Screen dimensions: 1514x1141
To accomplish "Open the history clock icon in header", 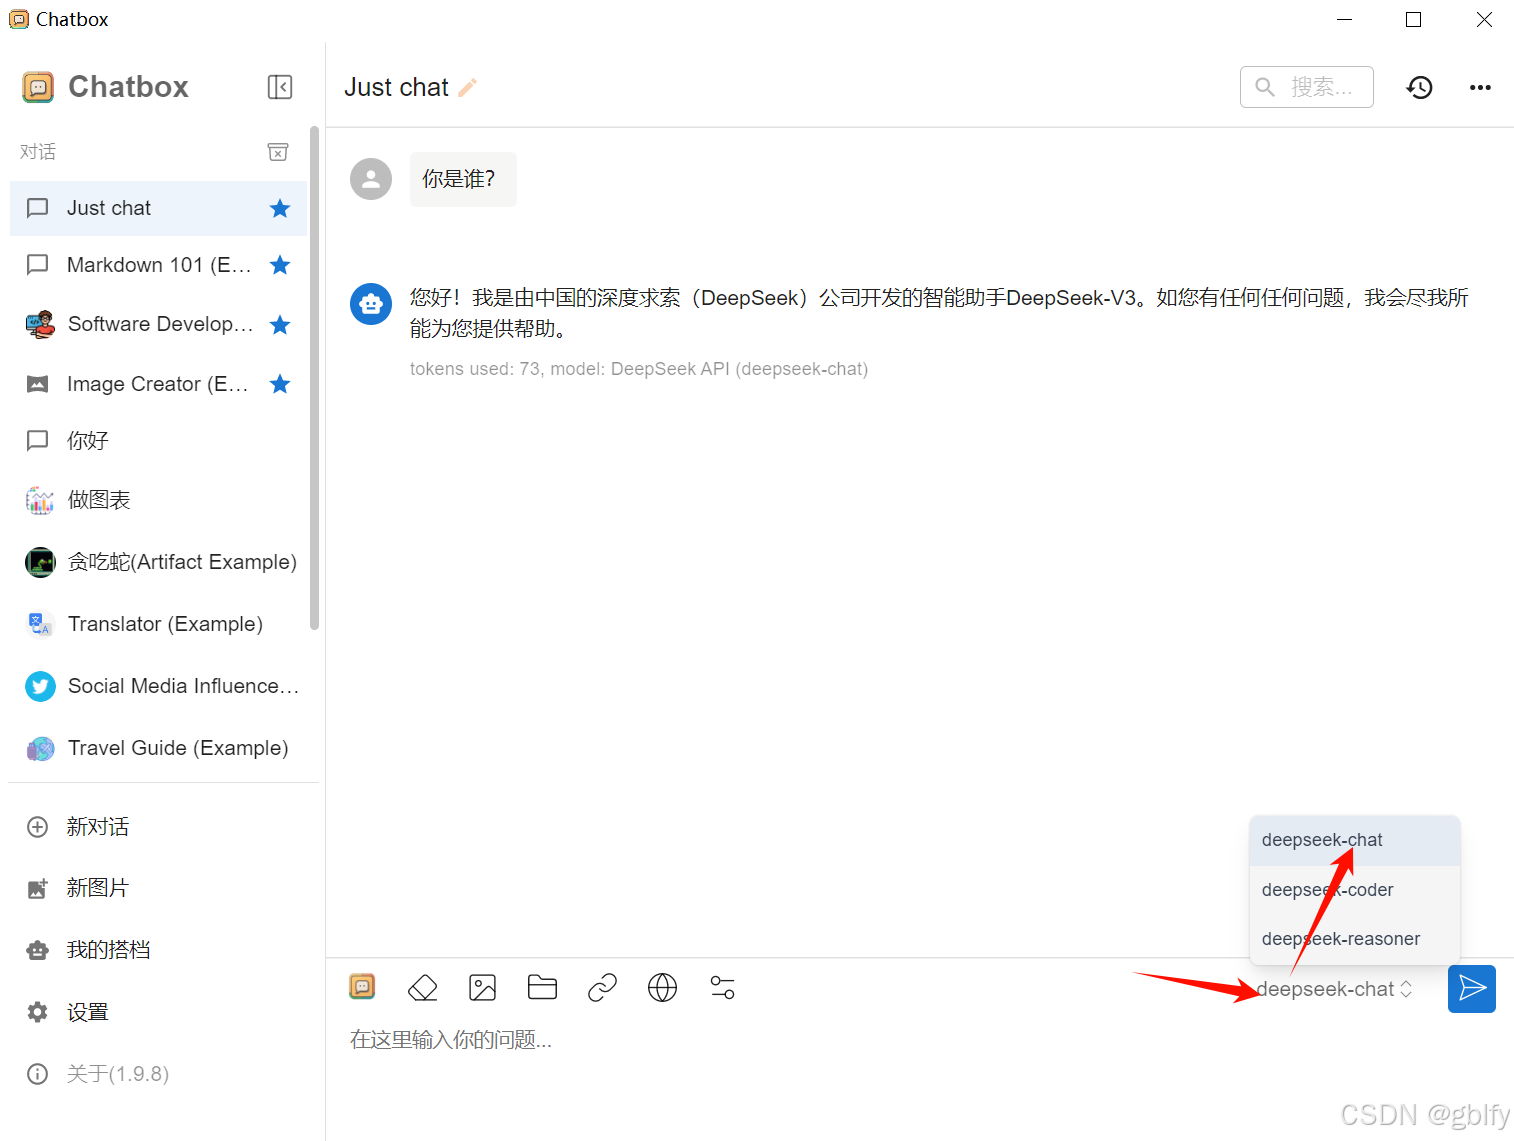I will tap(1419, 87).
